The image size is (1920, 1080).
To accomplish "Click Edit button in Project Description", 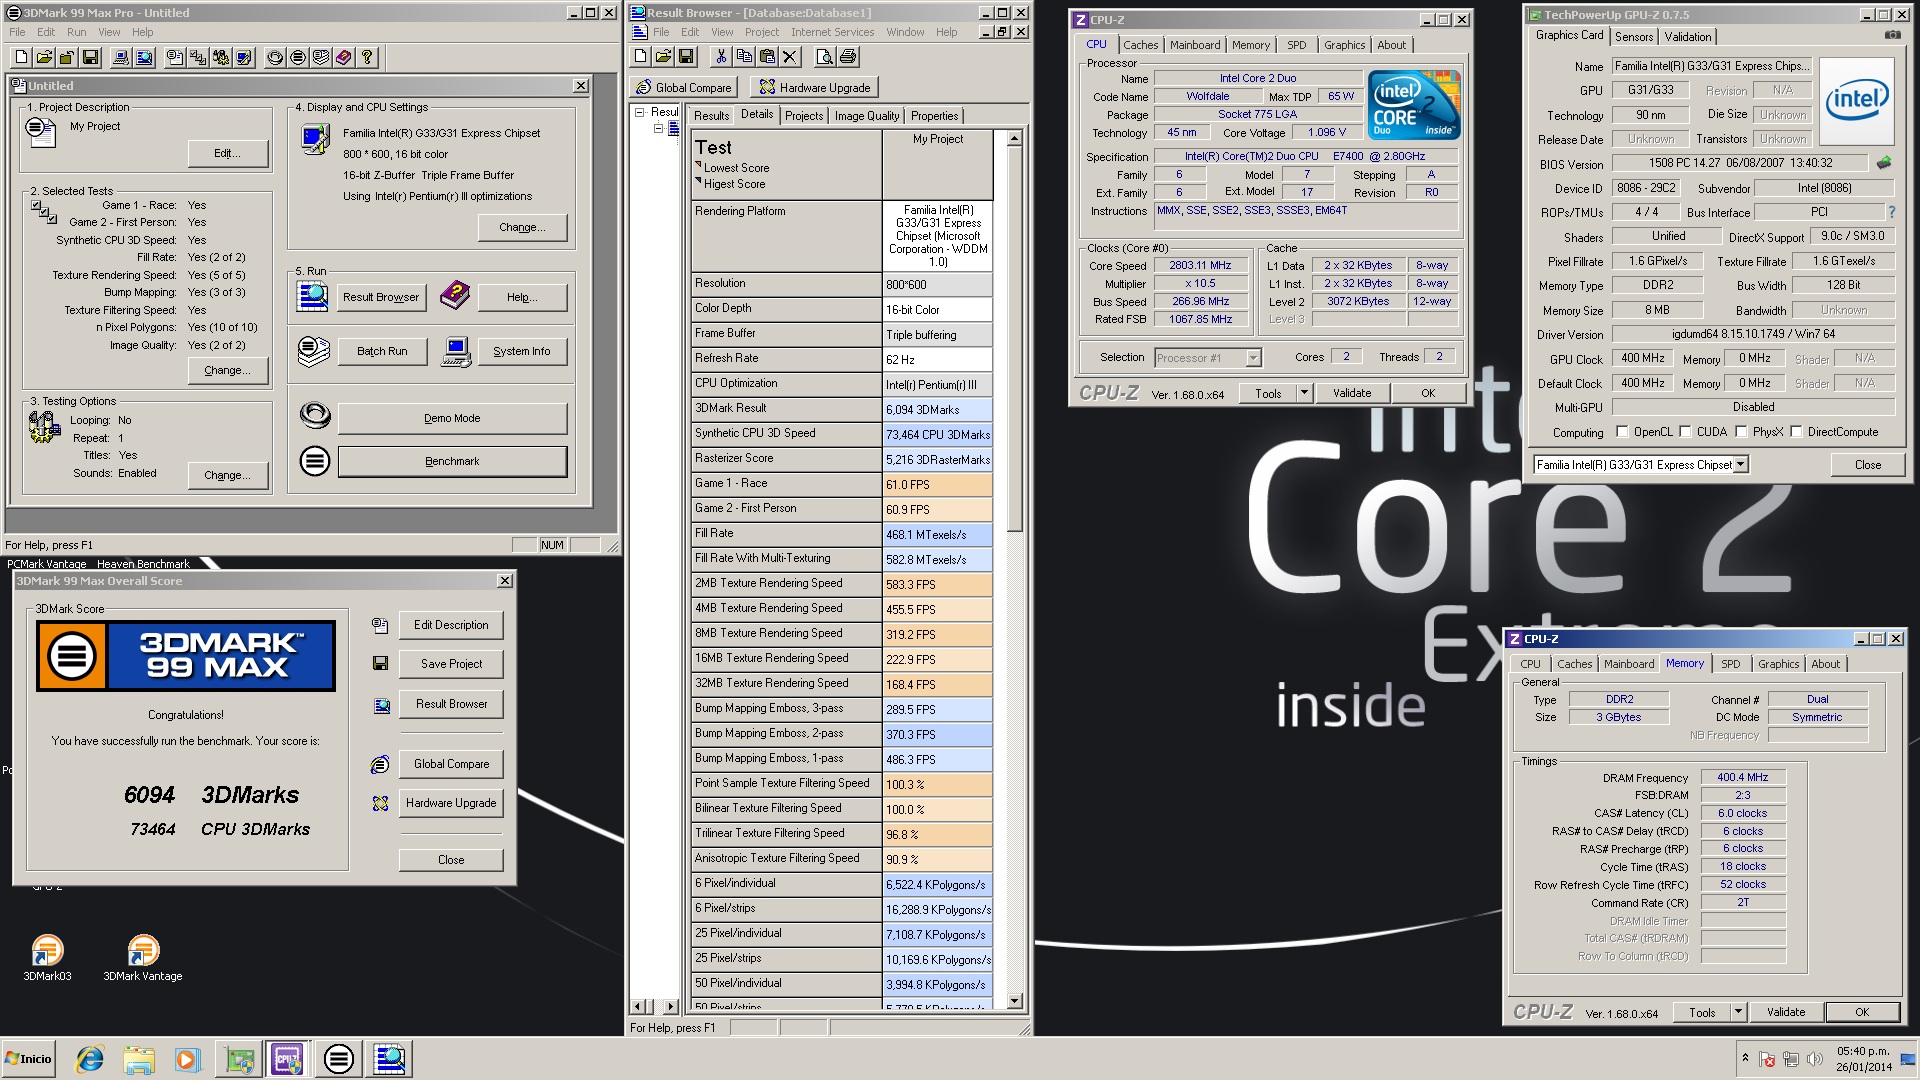I will pyautogui.click(x=227, y=153).
